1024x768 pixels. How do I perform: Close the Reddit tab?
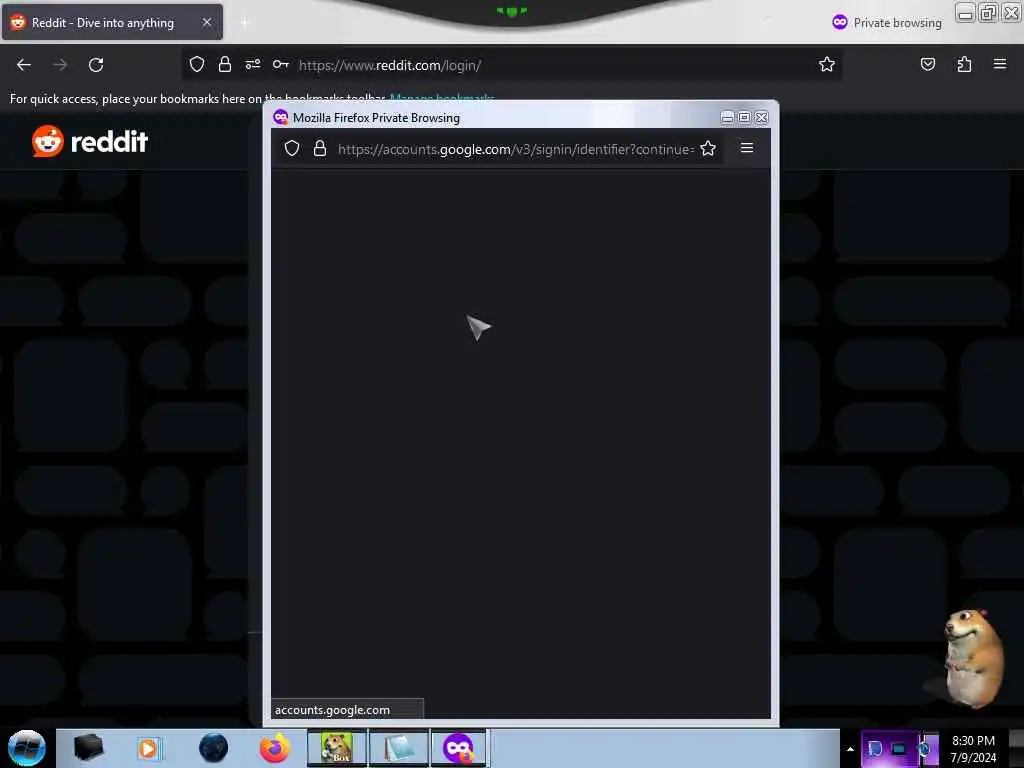click(x=206, y=22)
